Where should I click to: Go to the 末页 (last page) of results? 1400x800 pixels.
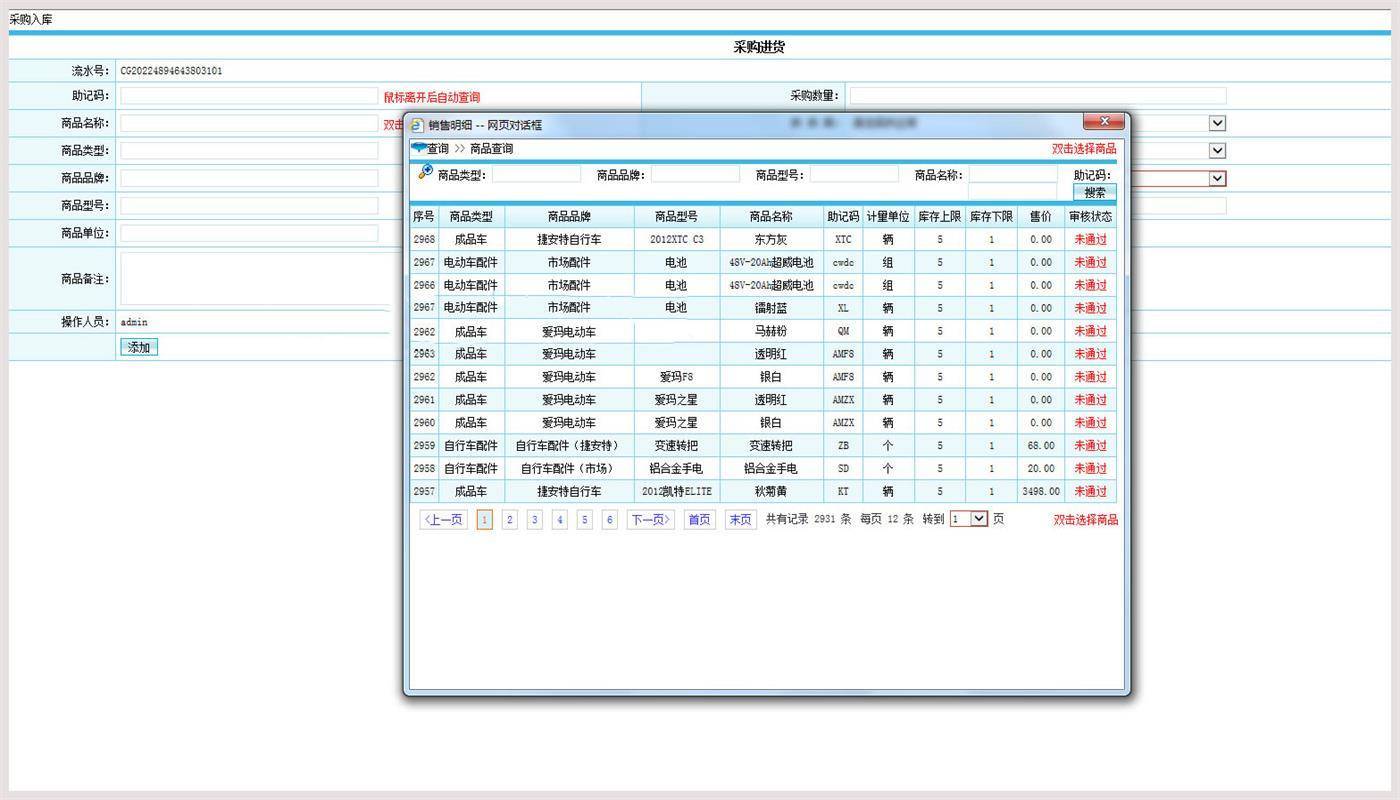pos(739,519)
